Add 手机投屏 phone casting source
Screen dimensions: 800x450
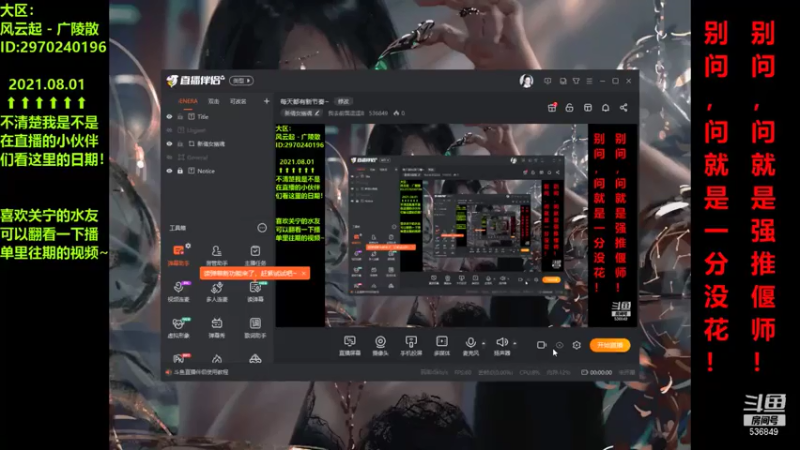click(x=411, y=345)
